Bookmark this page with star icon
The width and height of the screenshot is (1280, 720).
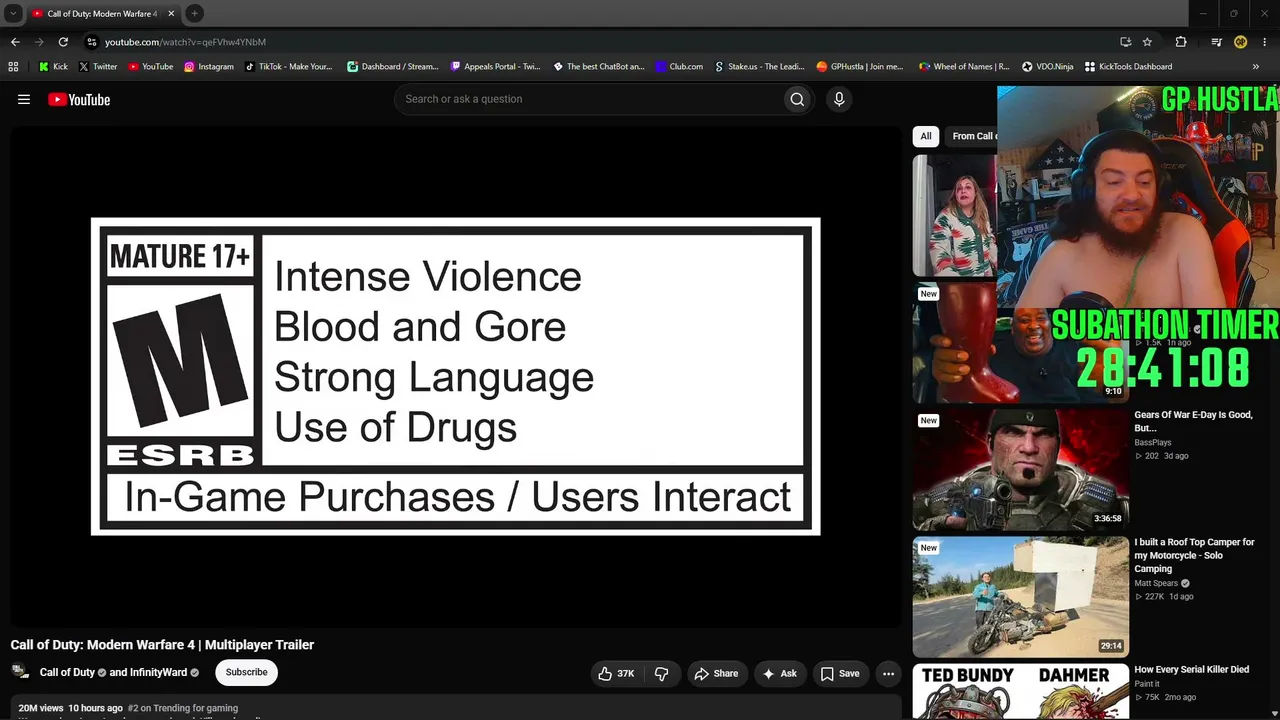1147,42
